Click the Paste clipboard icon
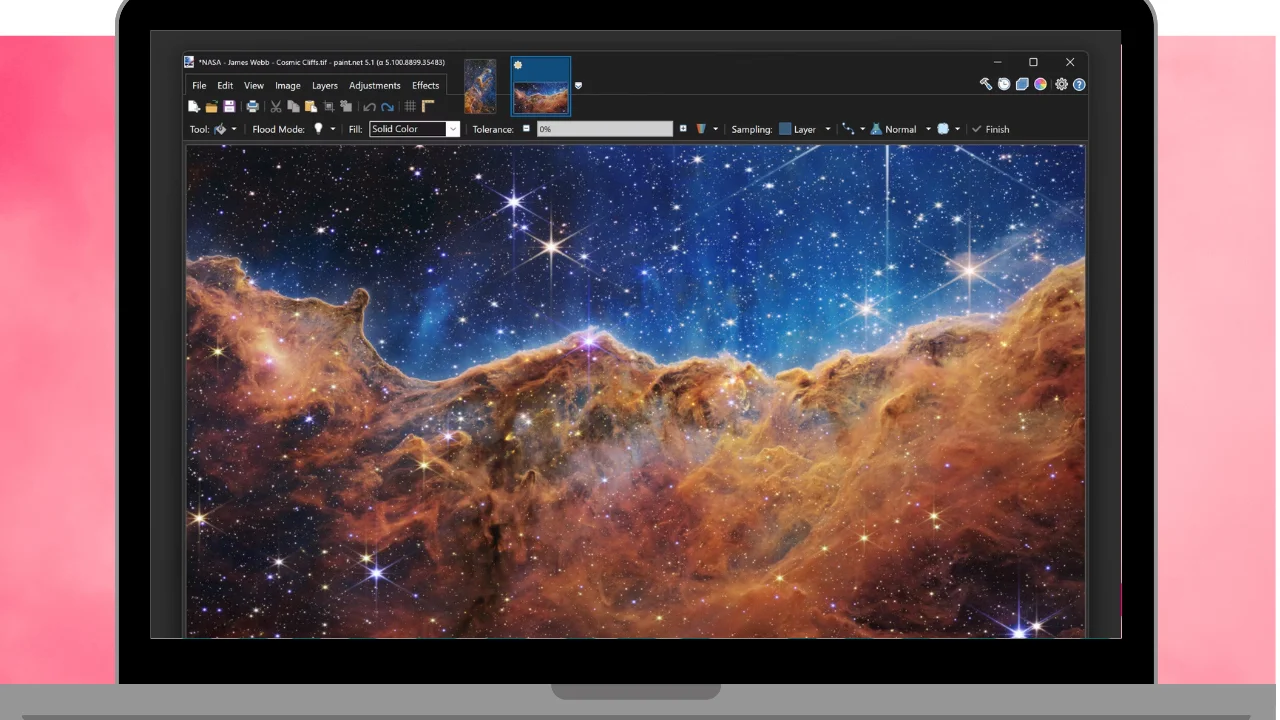 311,107
